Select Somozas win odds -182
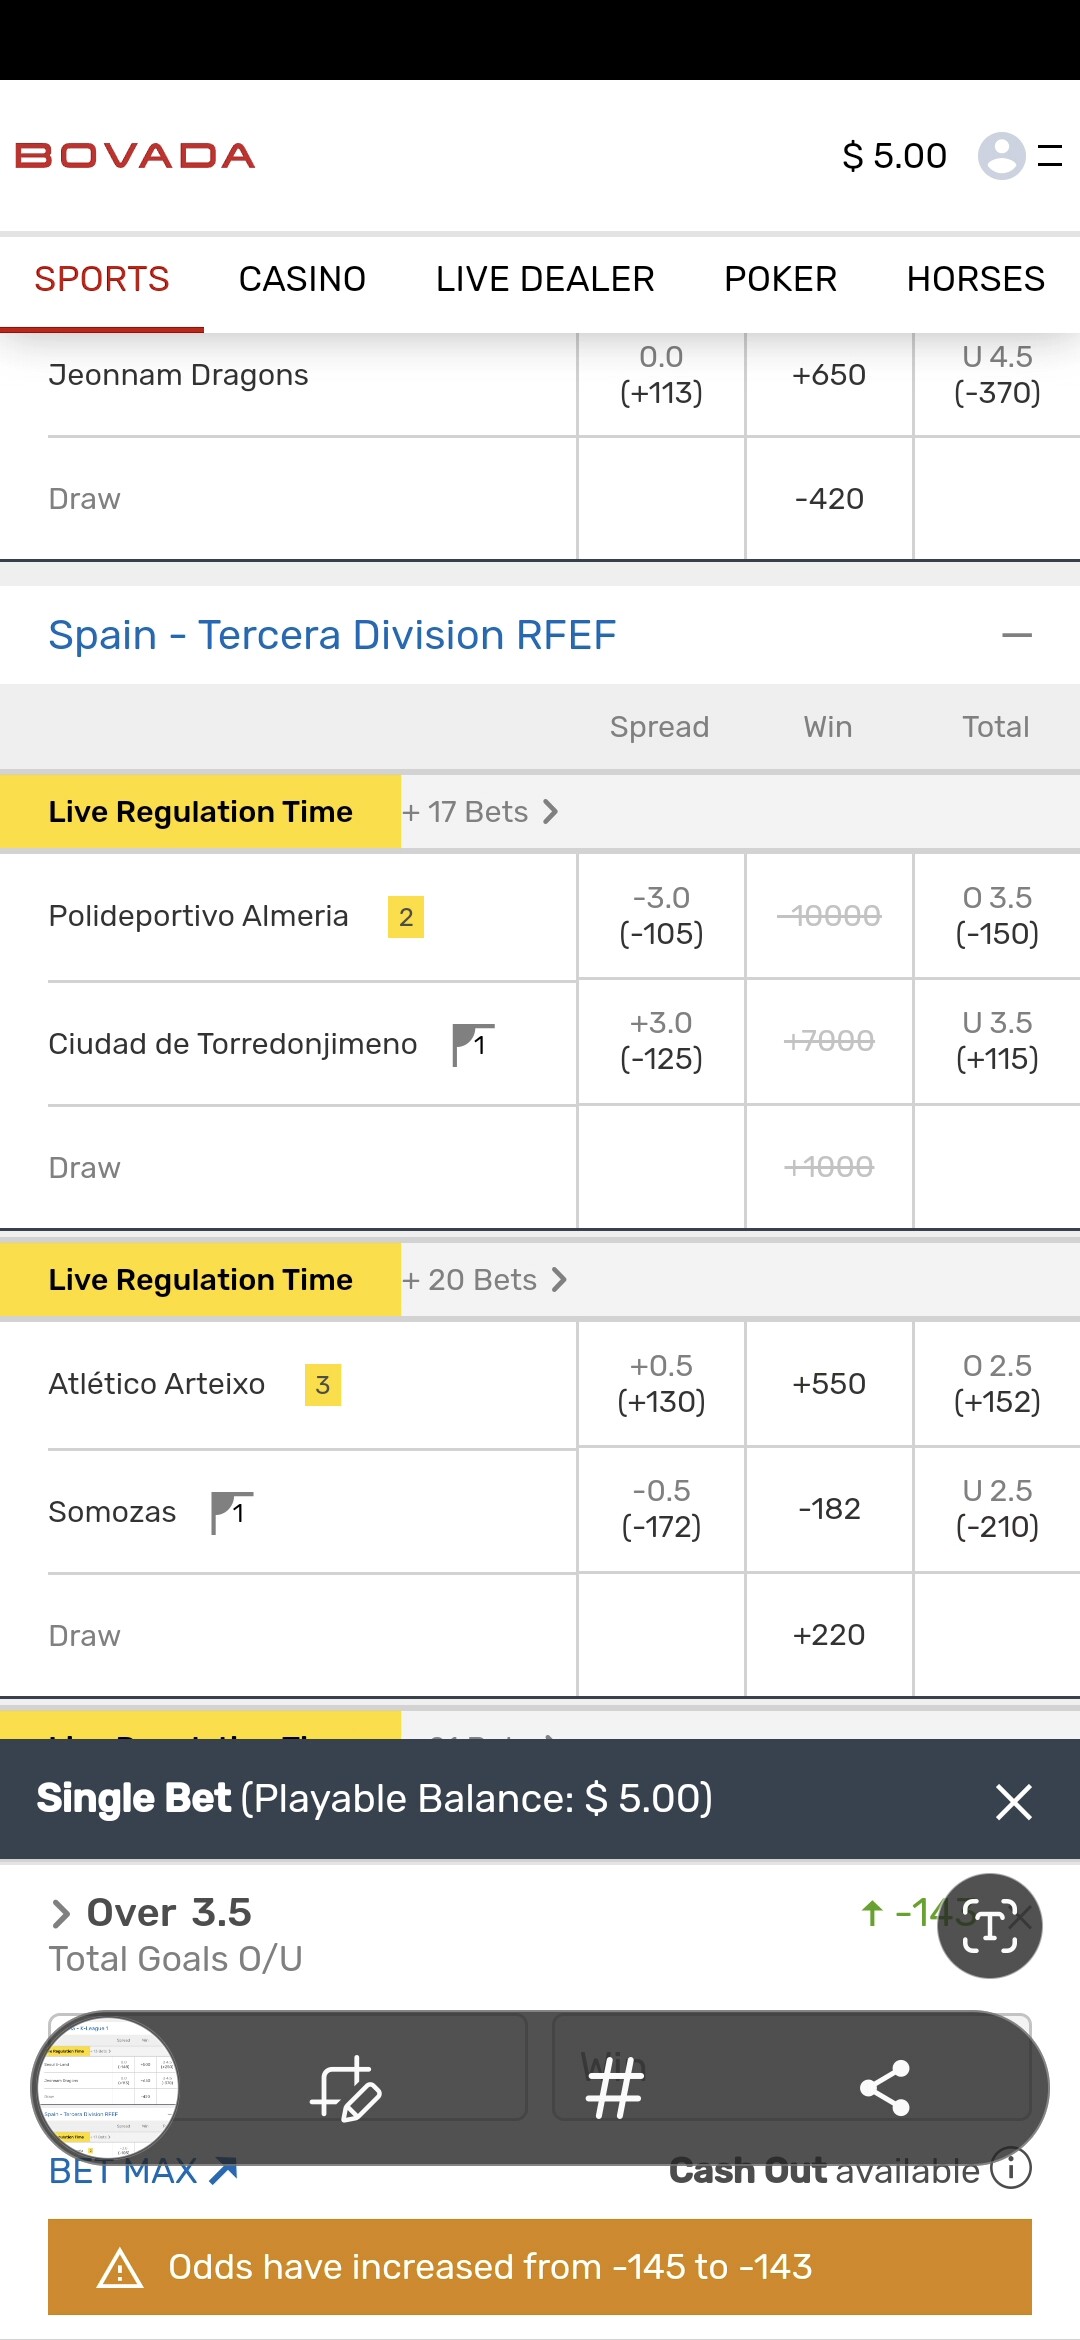1080x2340 pixels. [x=829, y=1509]
